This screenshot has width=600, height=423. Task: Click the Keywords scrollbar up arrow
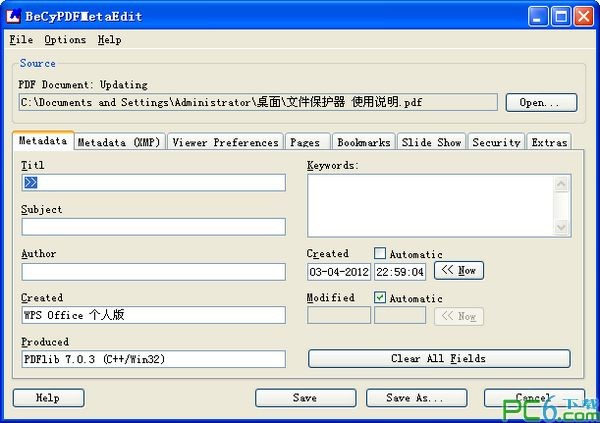(x=561, y=185)
